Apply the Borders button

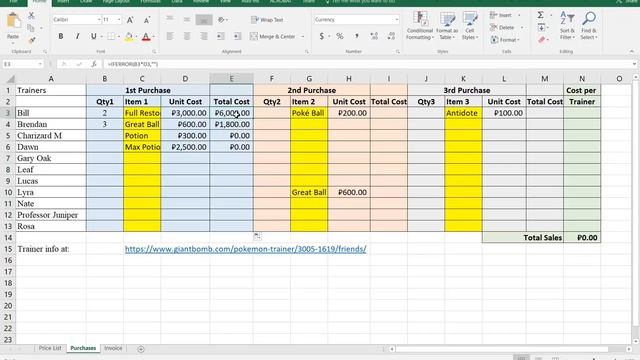pos(111,36)
